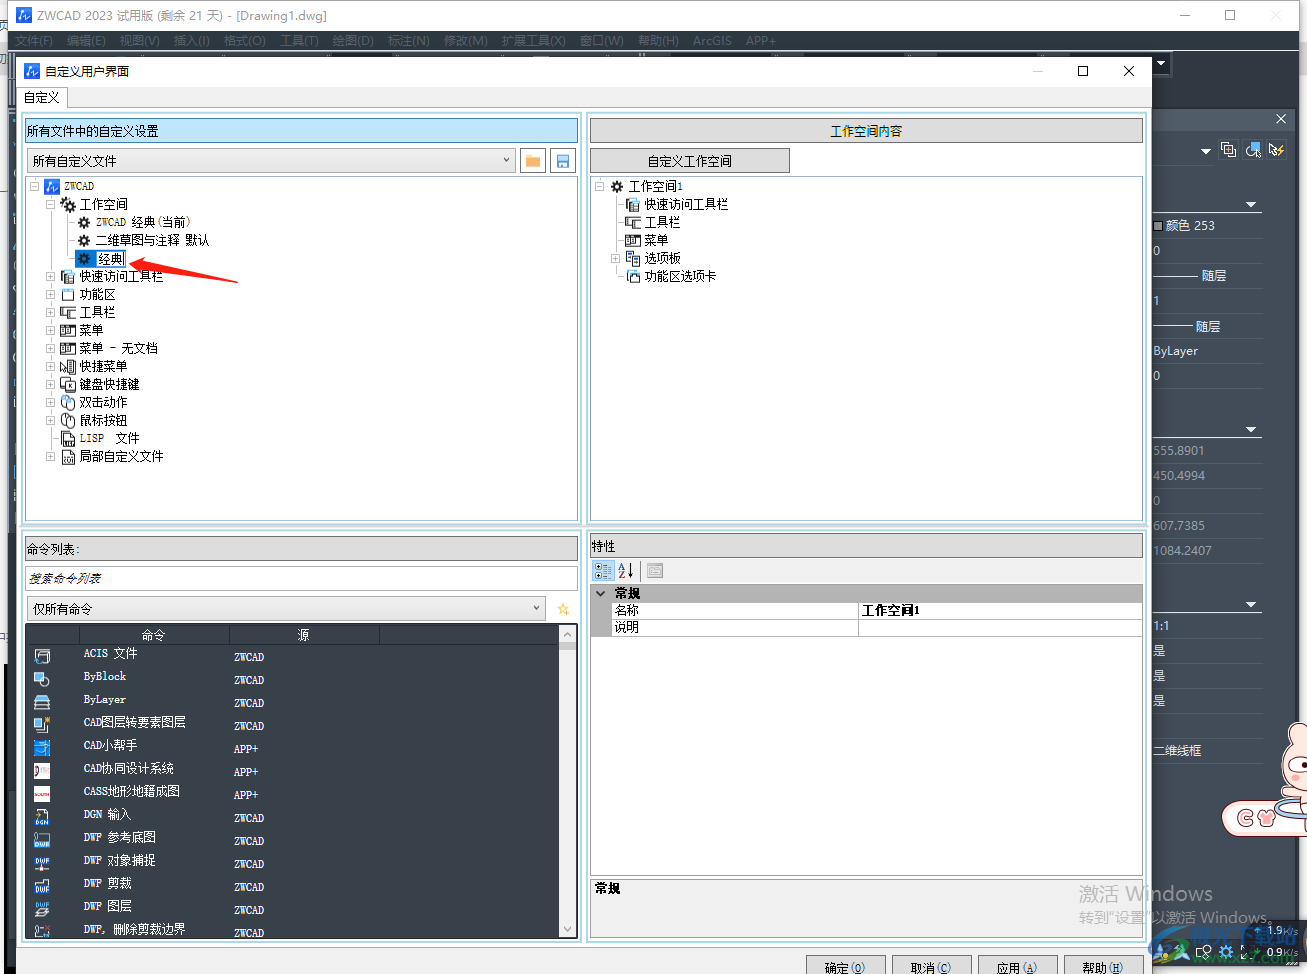Click the command list vertical scrollbar down arrow
This screenshot has height=974, width=1307.
568,929
